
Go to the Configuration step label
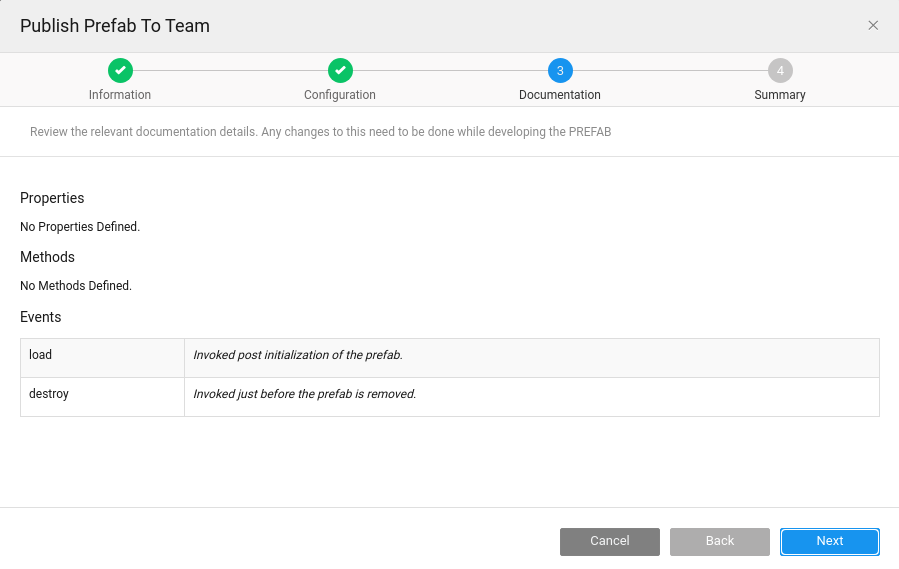click(340, 95)
